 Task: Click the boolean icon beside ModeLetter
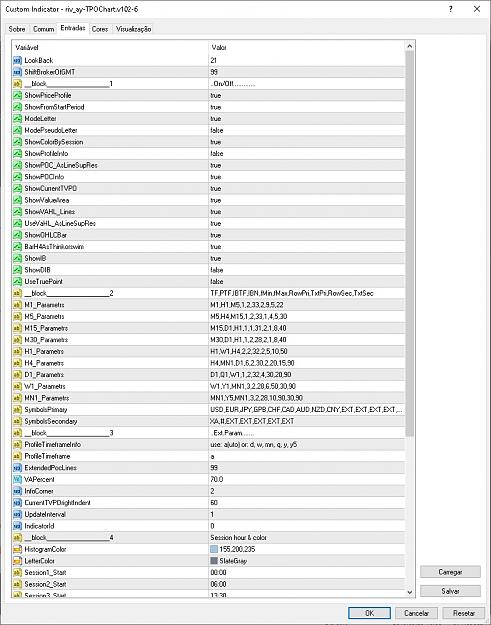click(x=17, y=119)
